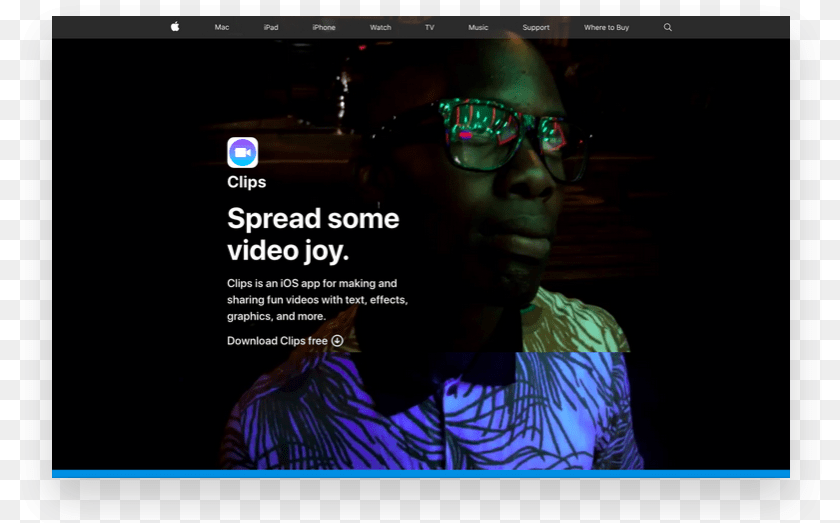The height and width of the screenshot is (523, 840).
Task: Click the 'Spread some video joy.' headline
Action: point(313,234)
